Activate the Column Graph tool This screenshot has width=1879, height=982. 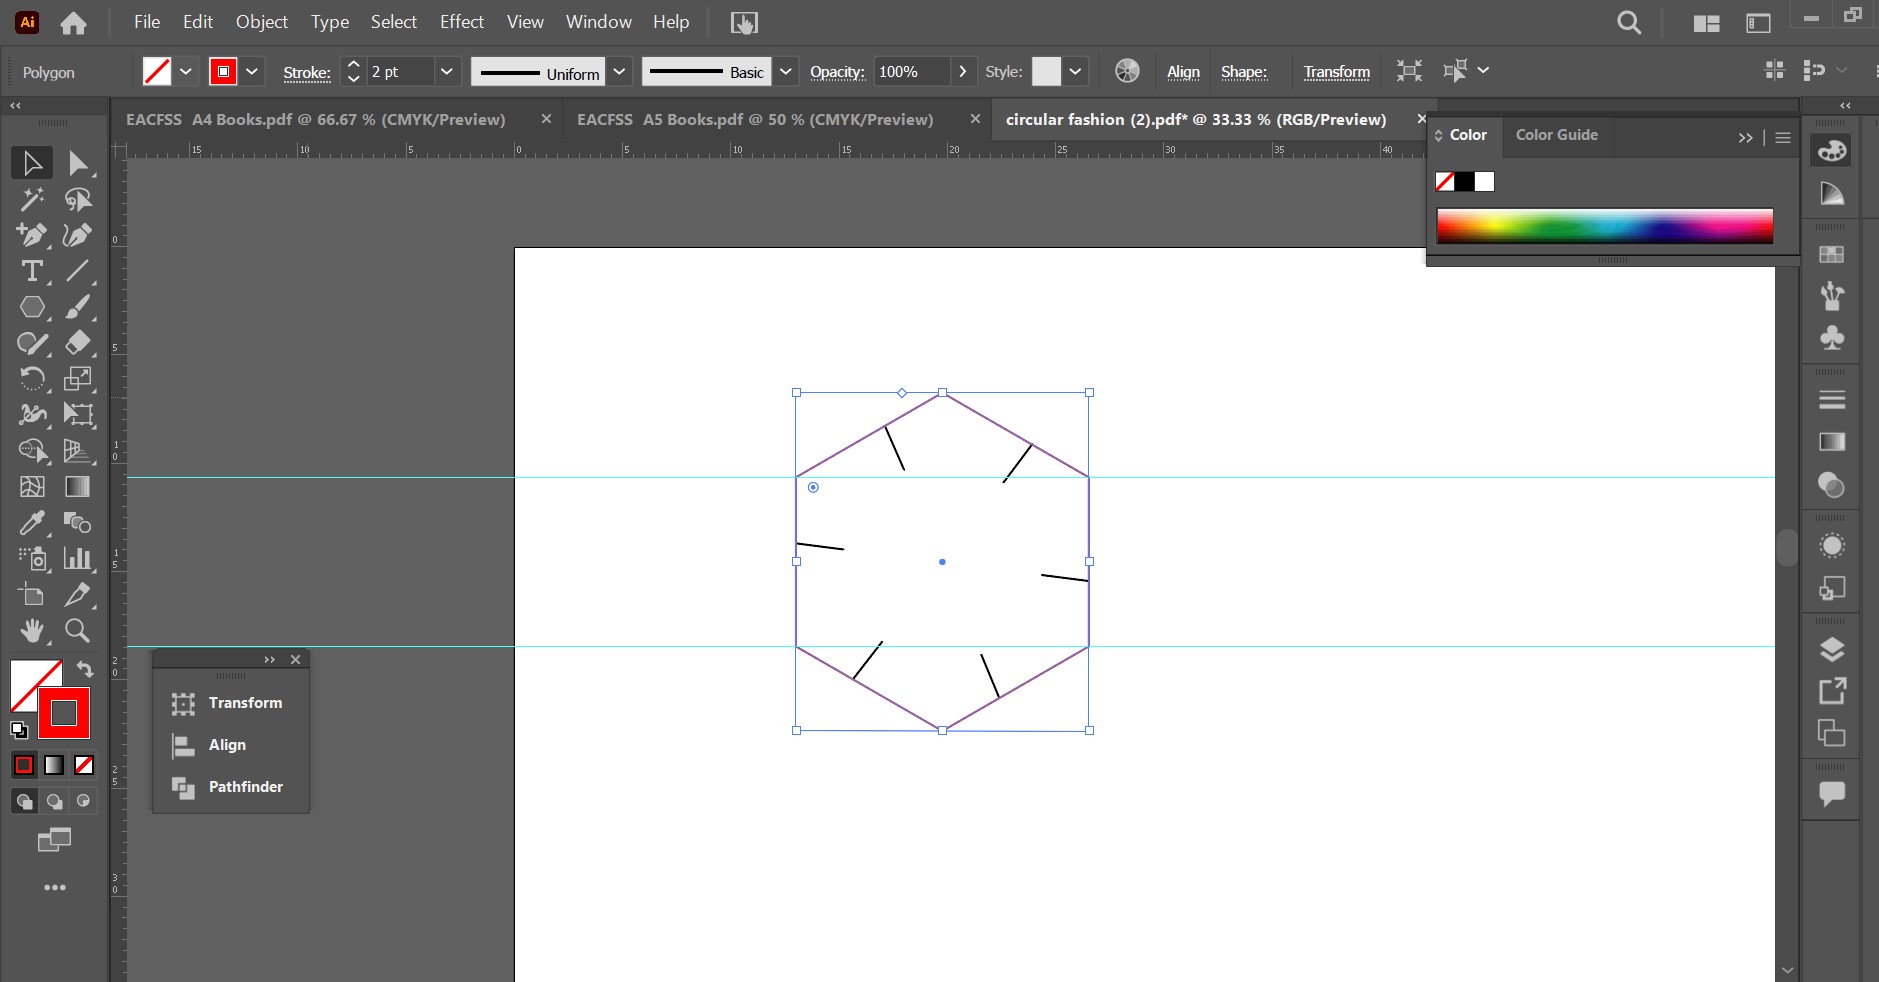coord(77,559)
